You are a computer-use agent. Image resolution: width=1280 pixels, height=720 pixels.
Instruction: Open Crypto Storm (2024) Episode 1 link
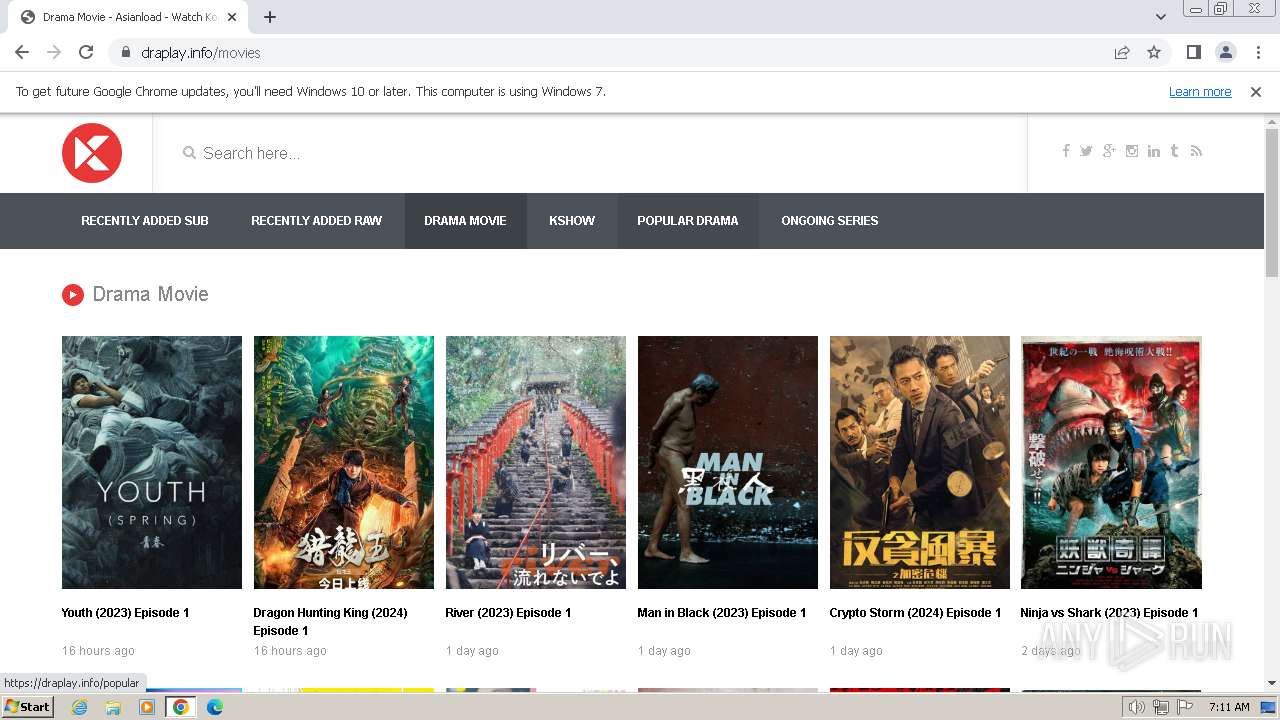(x=915, y=613)
